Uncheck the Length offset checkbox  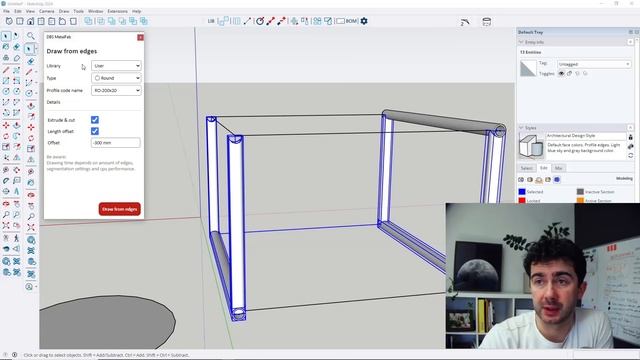coord(95,131)
